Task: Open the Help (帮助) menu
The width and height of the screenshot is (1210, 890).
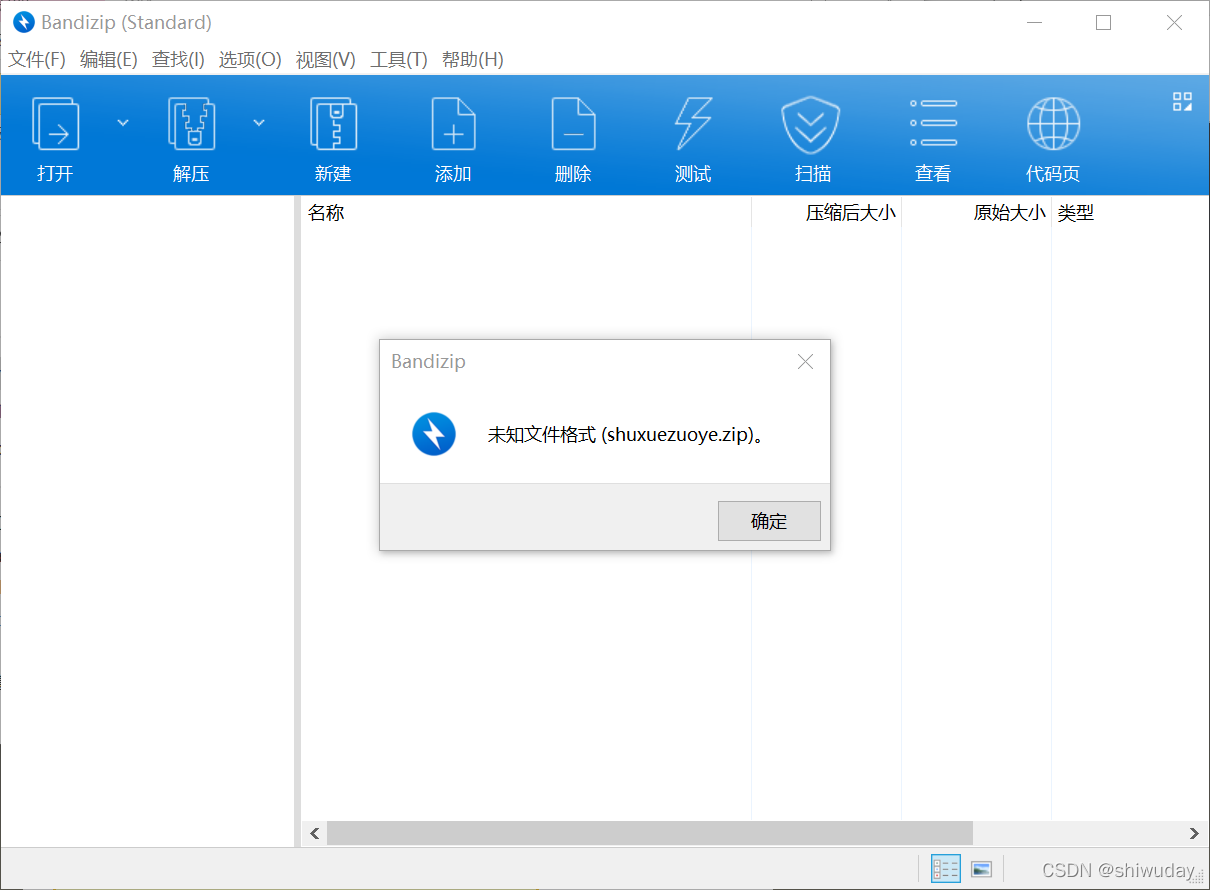Action: [x=473, y=60]
